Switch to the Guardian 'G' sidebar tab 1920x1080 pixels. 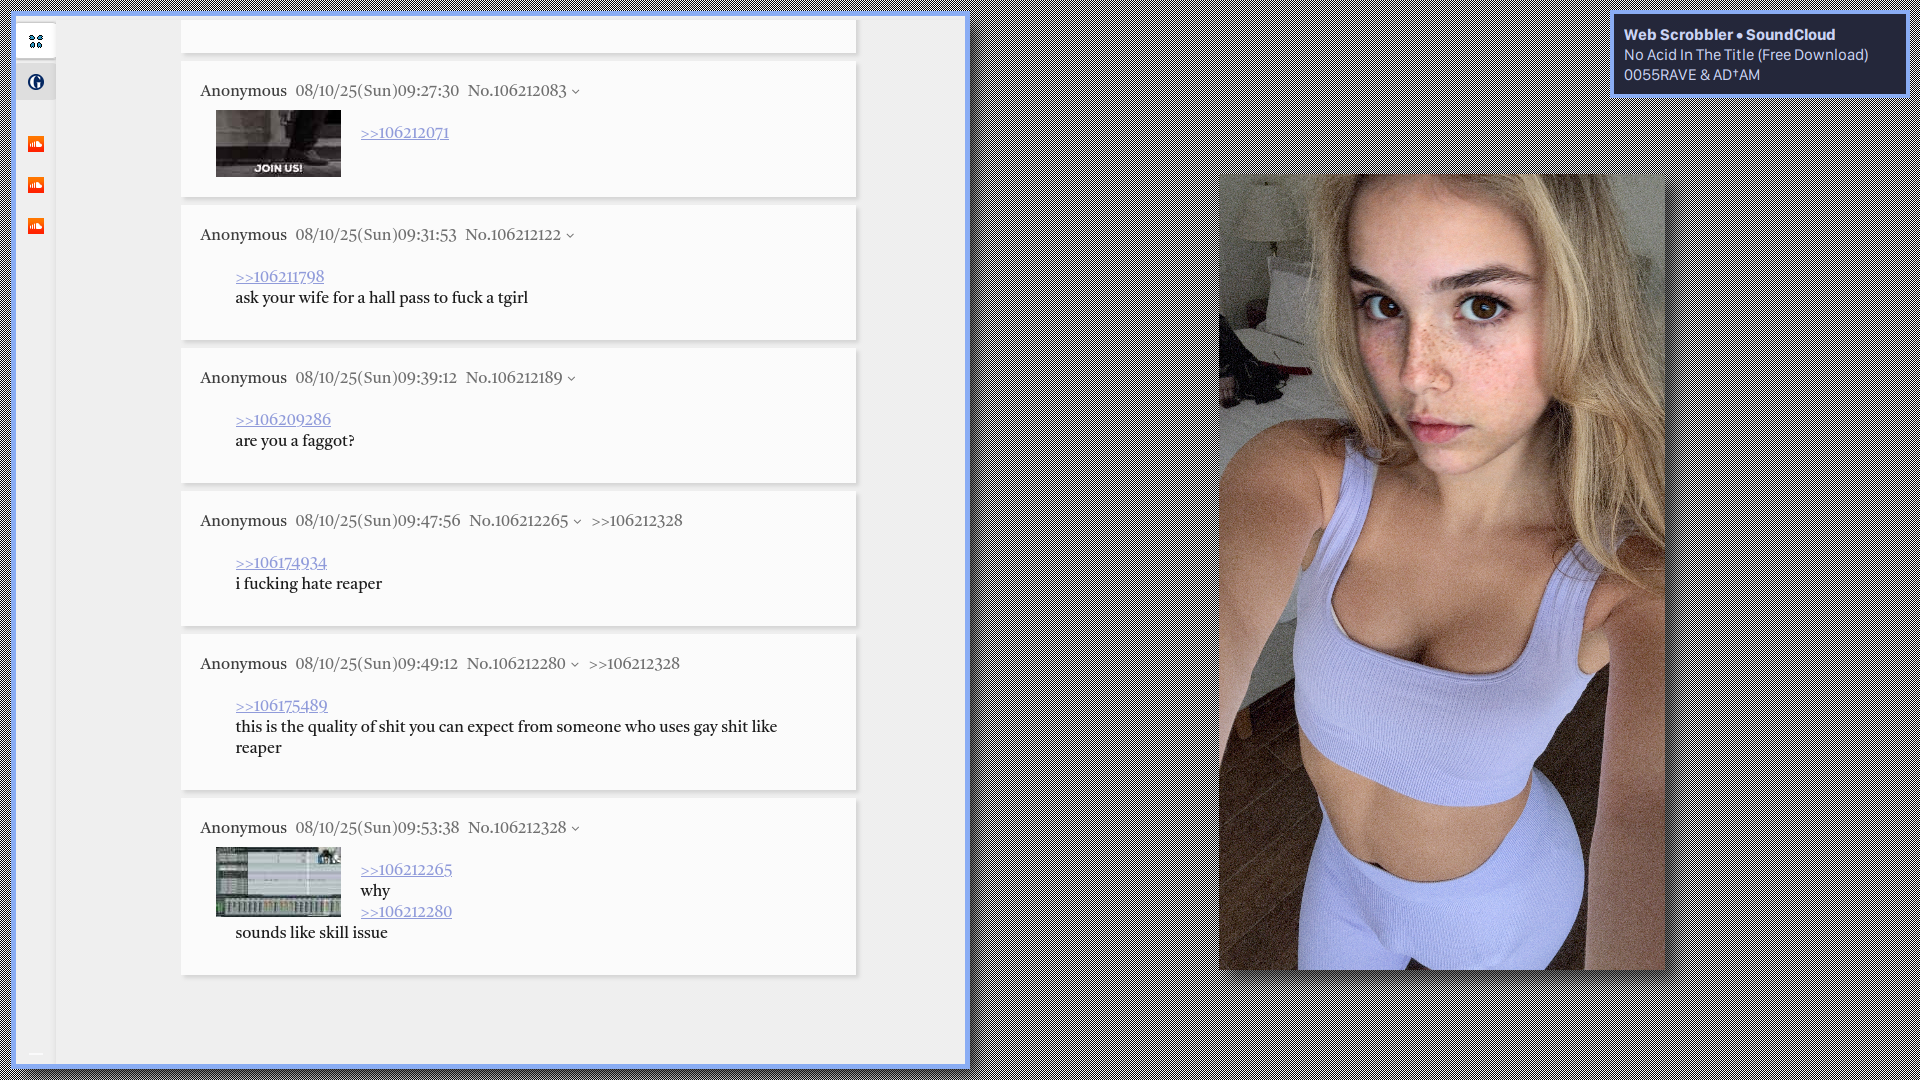36,82
